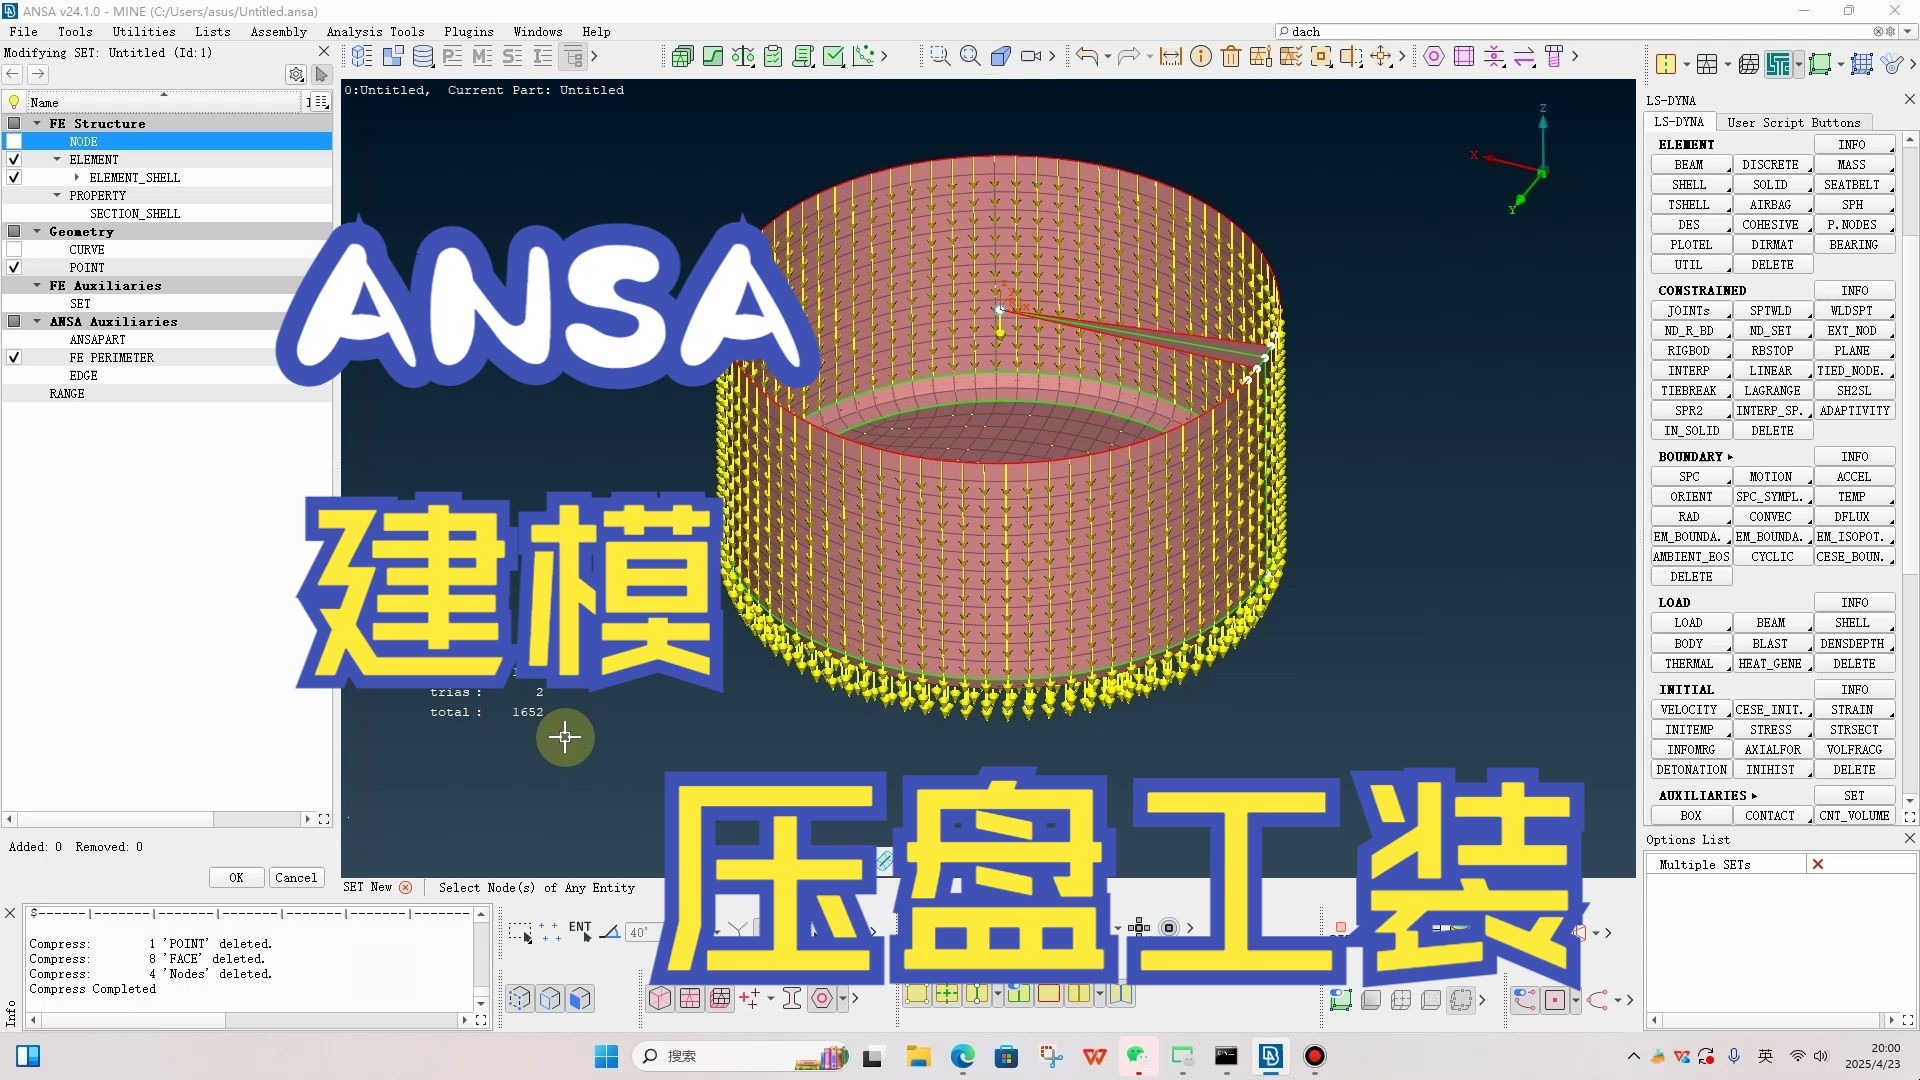Expand the ELEMENT_SHELL tree node
1920x1080 pixels.
click(x=76, y=178)
